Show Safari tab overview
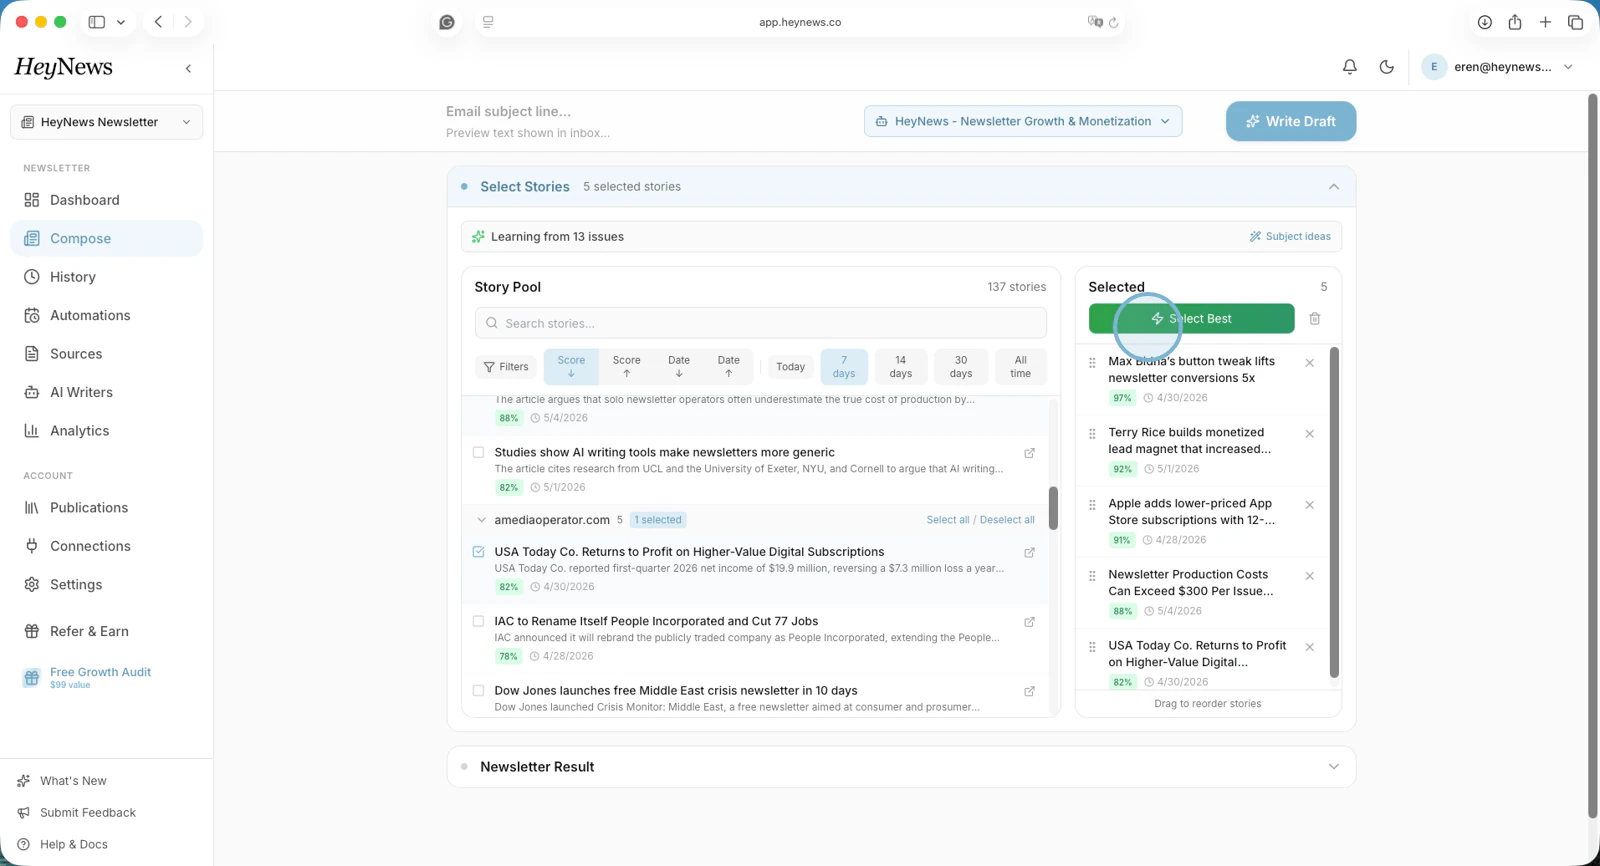Screen dimensions: 1600x866 click(x=1575, y=22)
